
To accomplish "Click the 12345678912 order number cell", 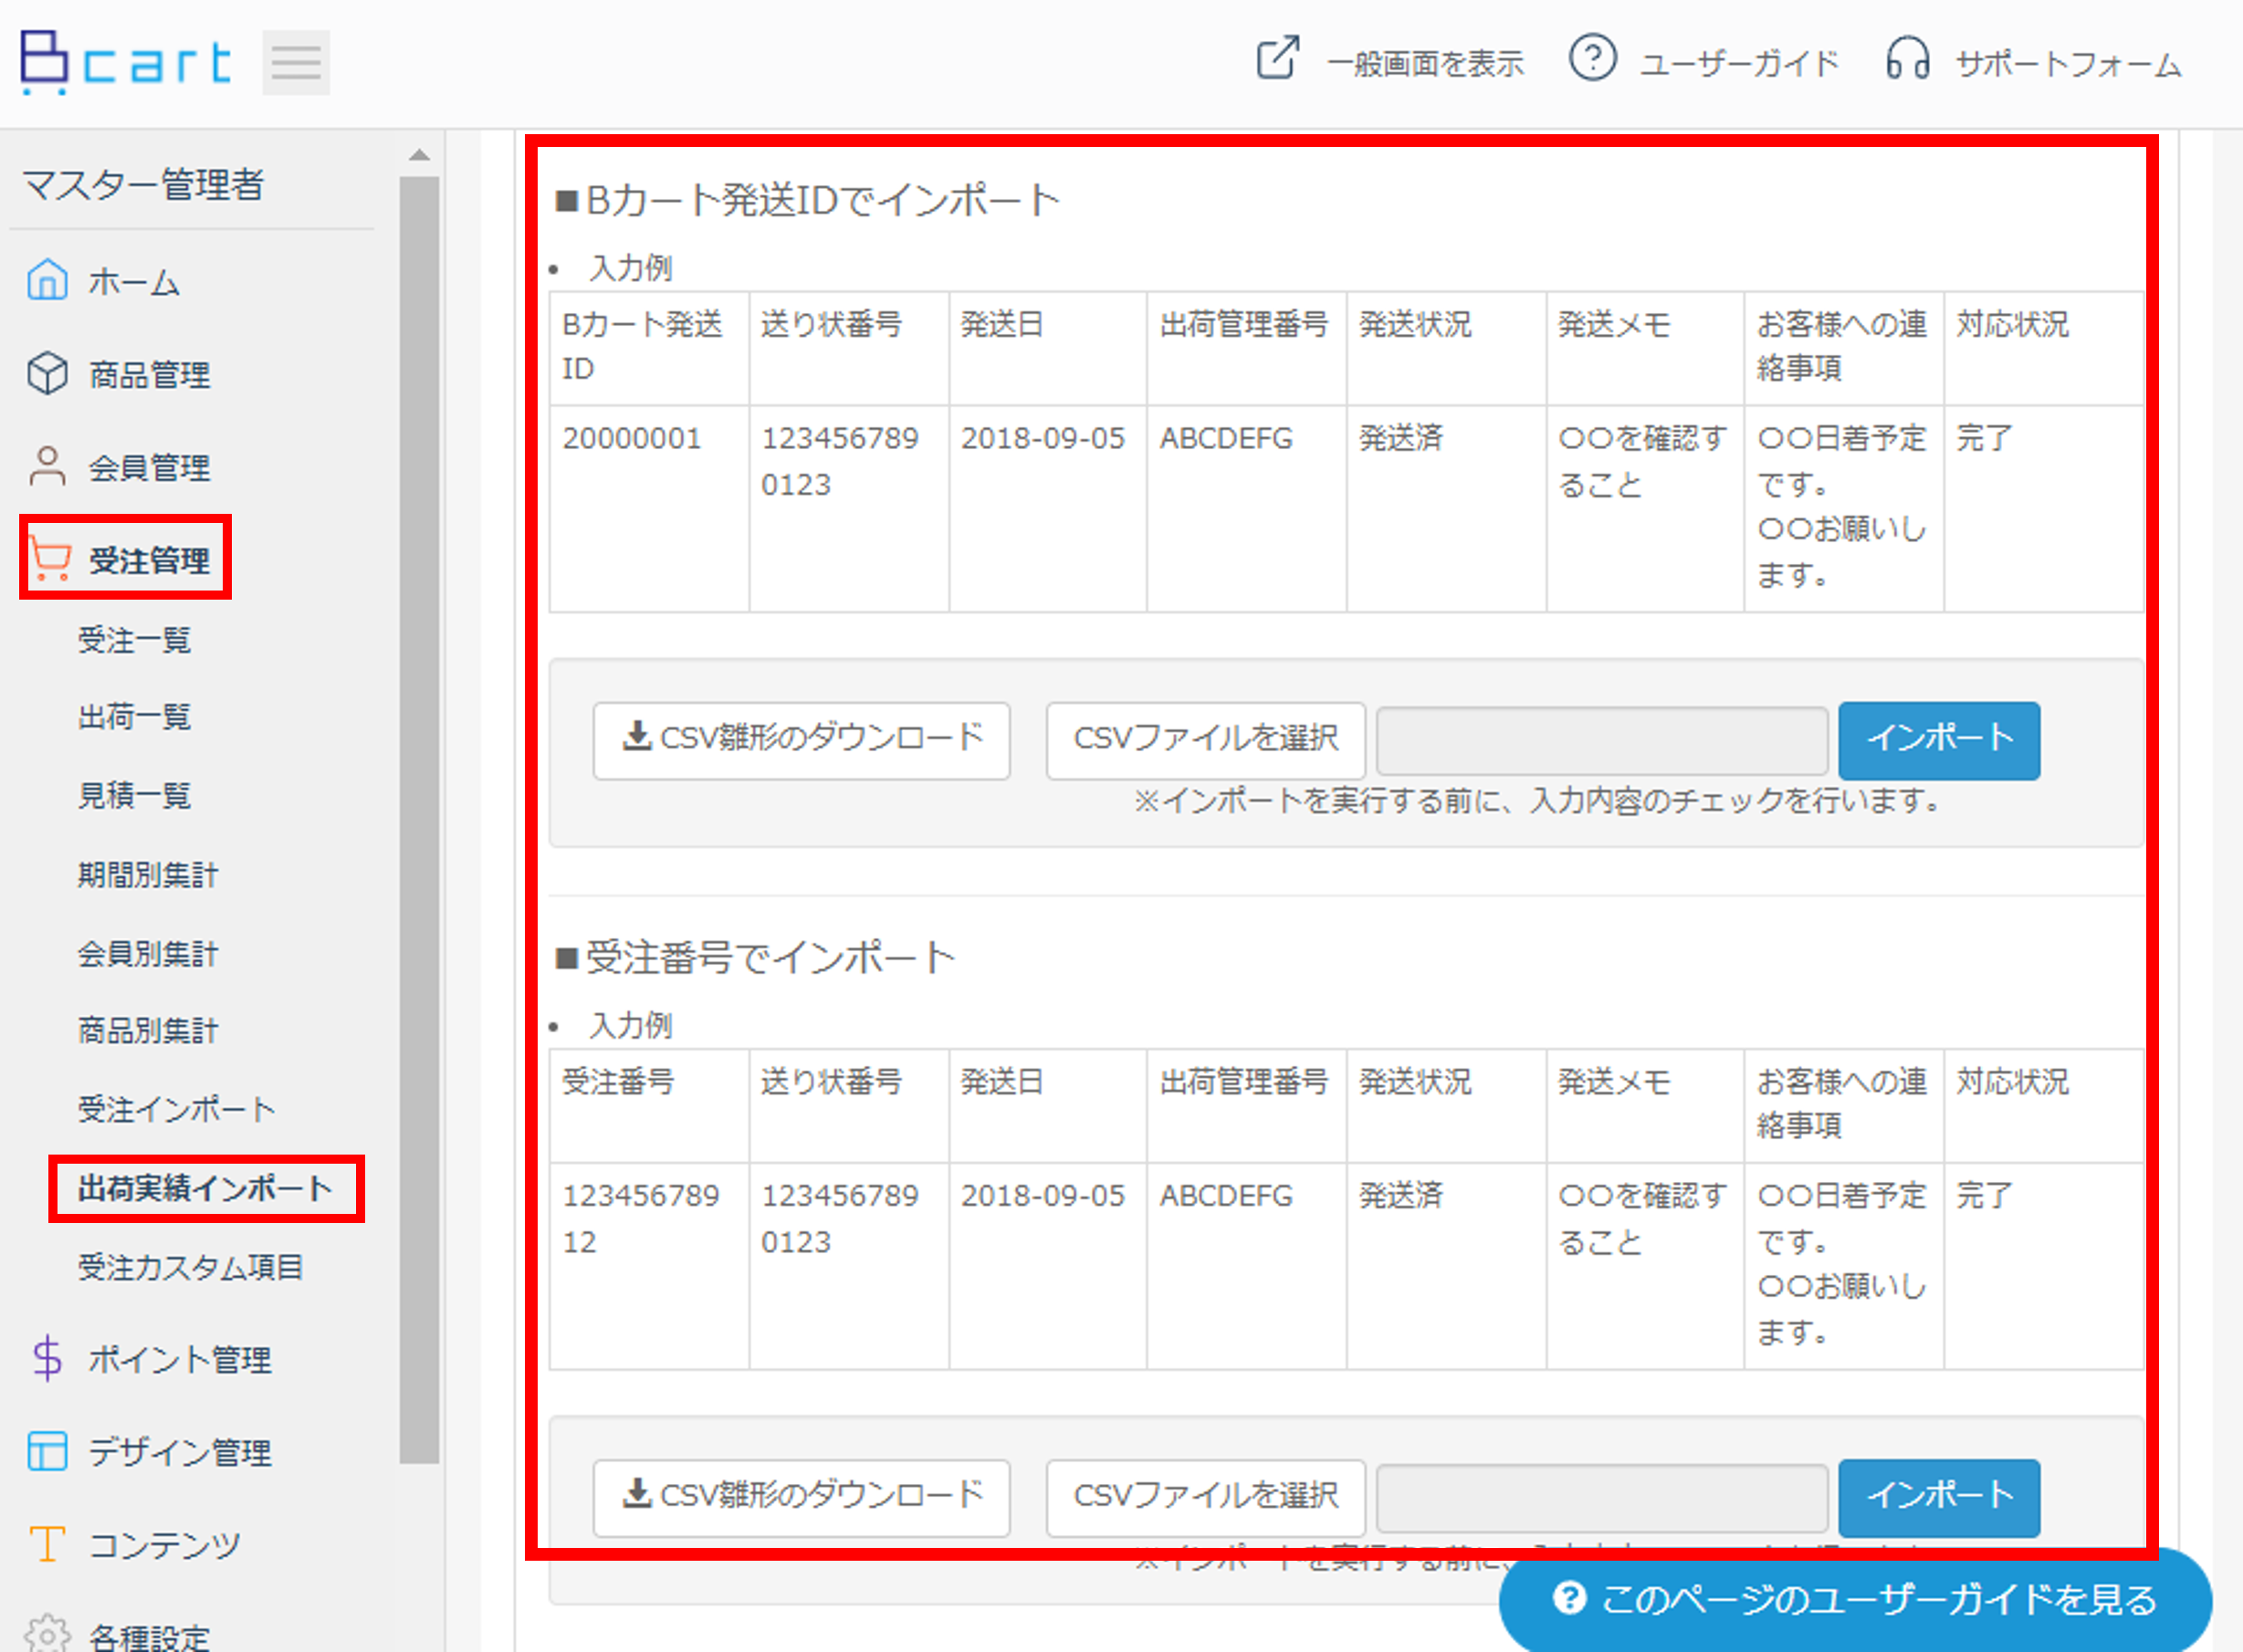I will tap(648, 1265).
